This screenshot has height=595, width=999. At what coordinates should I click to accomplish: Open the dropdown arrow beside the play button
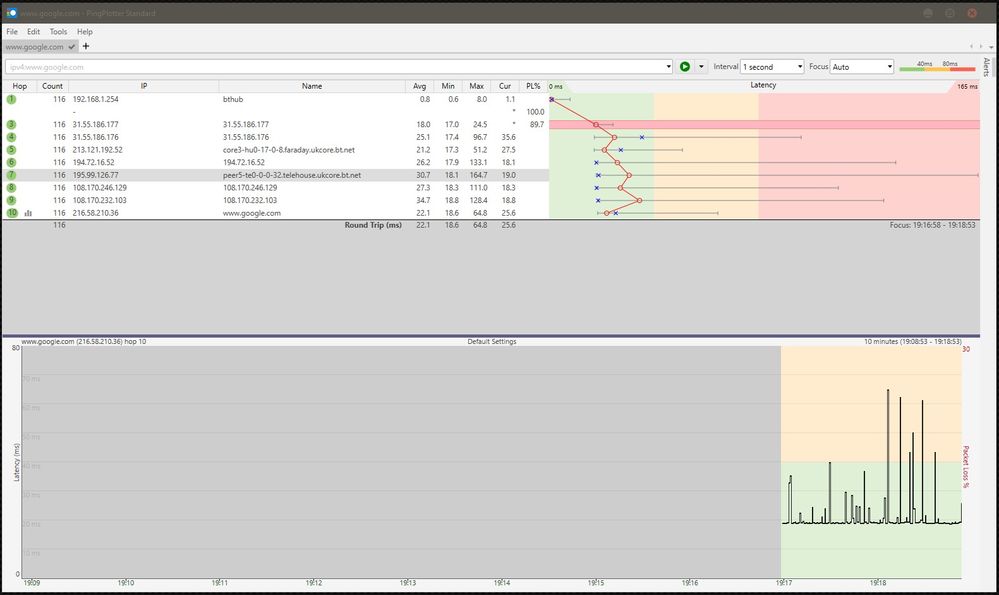702,67
